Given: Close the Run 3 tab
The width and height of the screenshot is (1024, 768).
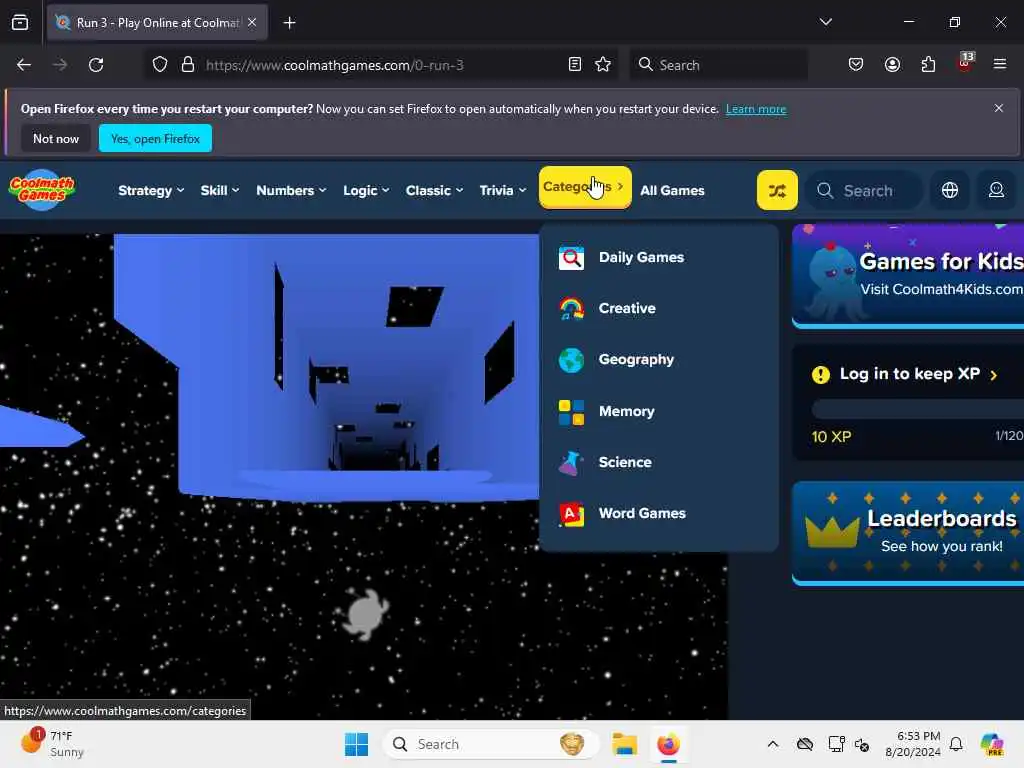Looking at the screenshot, I should 252,22.
